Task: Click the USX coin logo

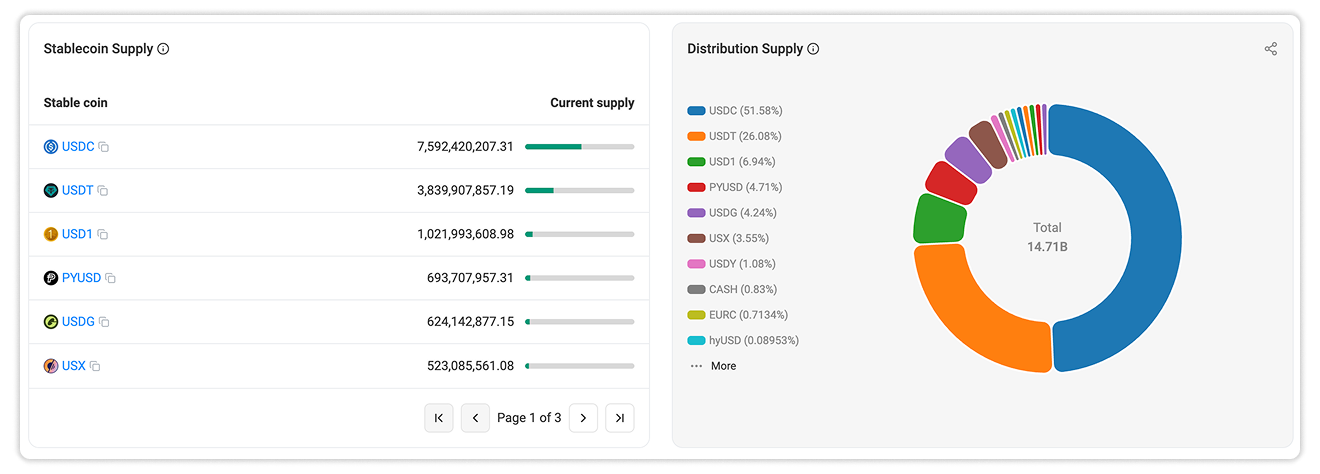Action: pos(51,366)
